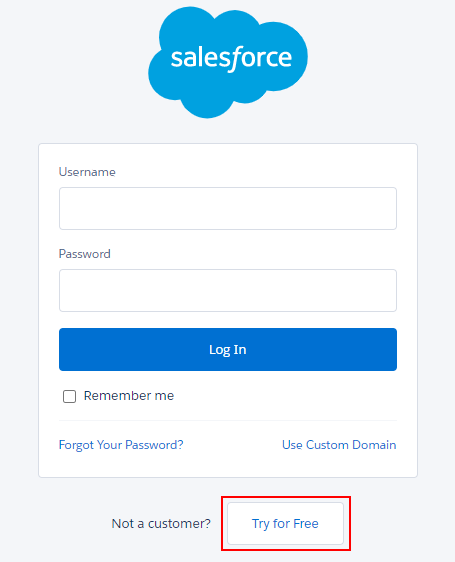
Task: Tick the Remember me checkbox
Action: pyautogui.click(x=69, y=396)
